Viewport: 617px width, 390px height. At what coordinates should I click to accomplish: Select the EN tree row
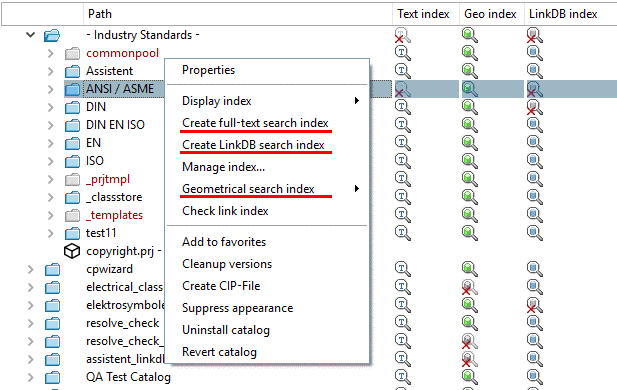point(93,143)
